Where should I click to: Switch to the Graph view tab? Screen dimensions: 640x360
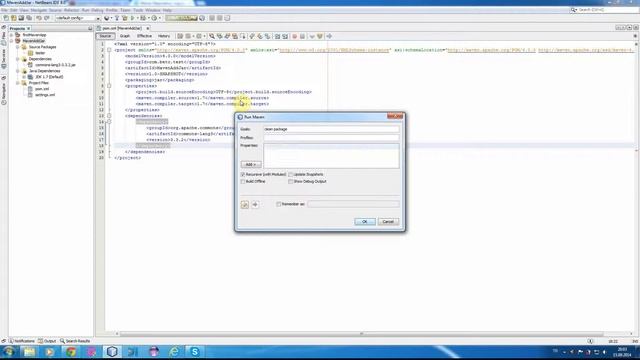[x=124, y=36]
